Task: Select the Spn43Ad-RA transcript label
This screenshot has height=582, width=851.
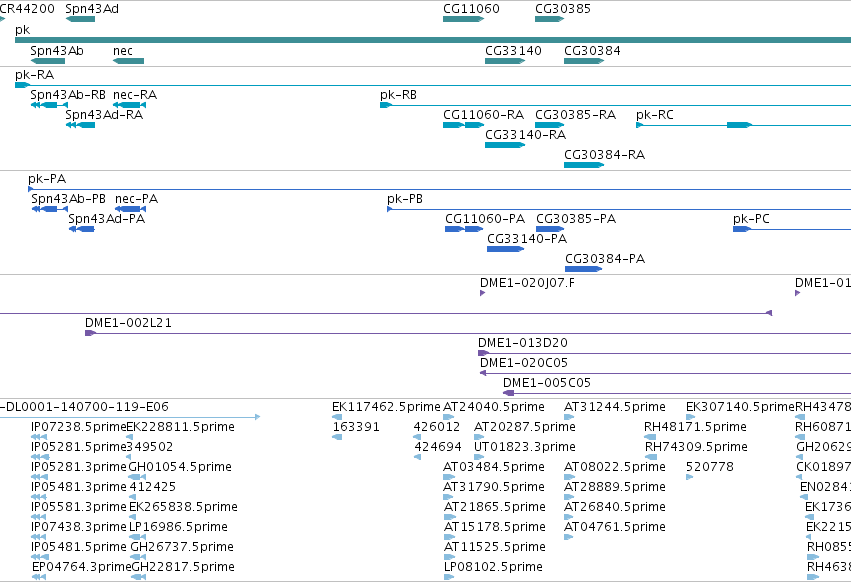Action: (x=104, y=115)
